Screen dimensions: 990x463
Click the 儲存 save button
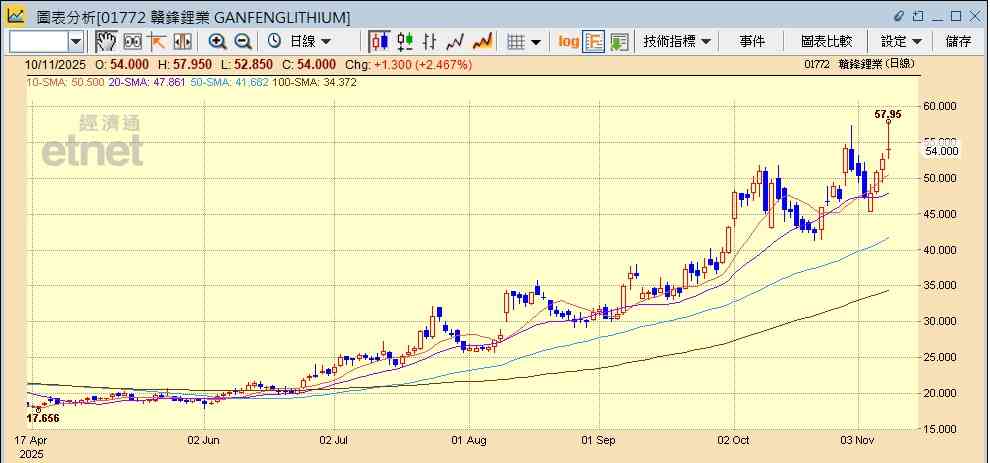[x=958, y=41]
